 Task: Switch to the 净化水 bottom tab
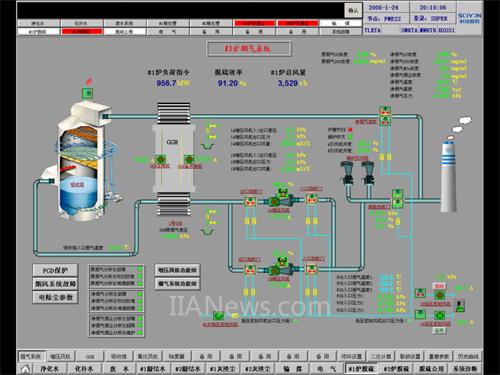[49, 369]
